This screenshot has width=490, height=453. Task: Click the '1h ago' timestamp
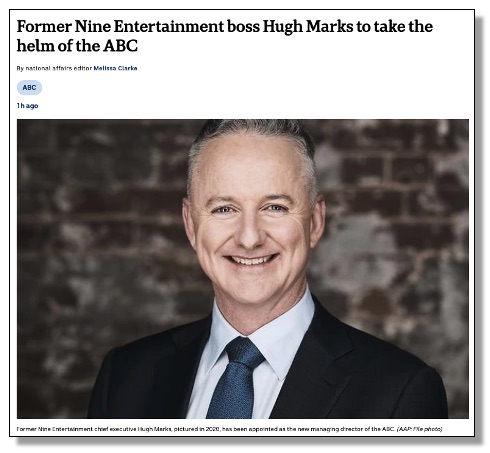pos(27,106)
